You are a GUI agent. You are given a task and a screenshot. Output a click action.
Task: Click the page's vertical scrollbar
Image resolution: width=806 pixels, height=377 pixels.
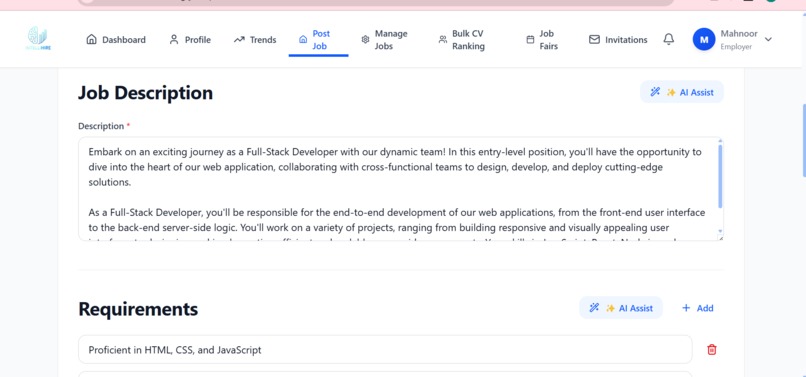(803, 140)
